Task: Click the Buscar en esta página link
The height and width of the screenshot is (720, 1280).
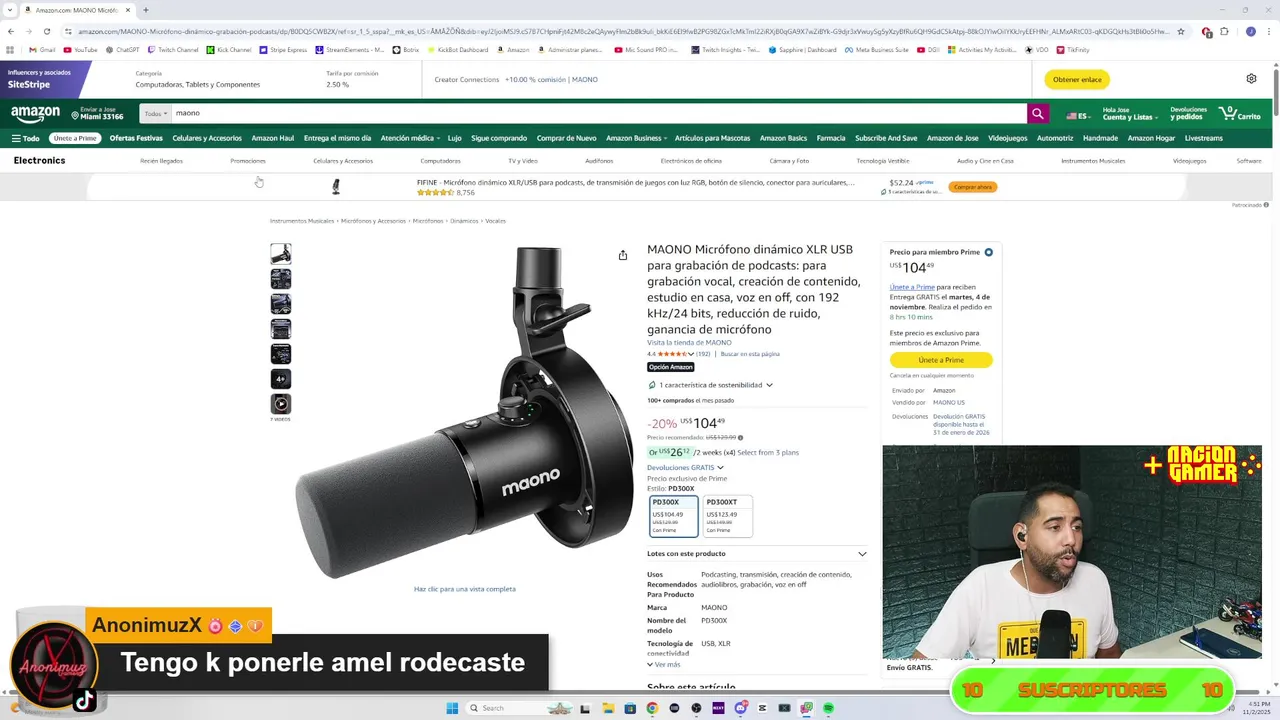Action: pyautogui.click(x=750, y=354)
